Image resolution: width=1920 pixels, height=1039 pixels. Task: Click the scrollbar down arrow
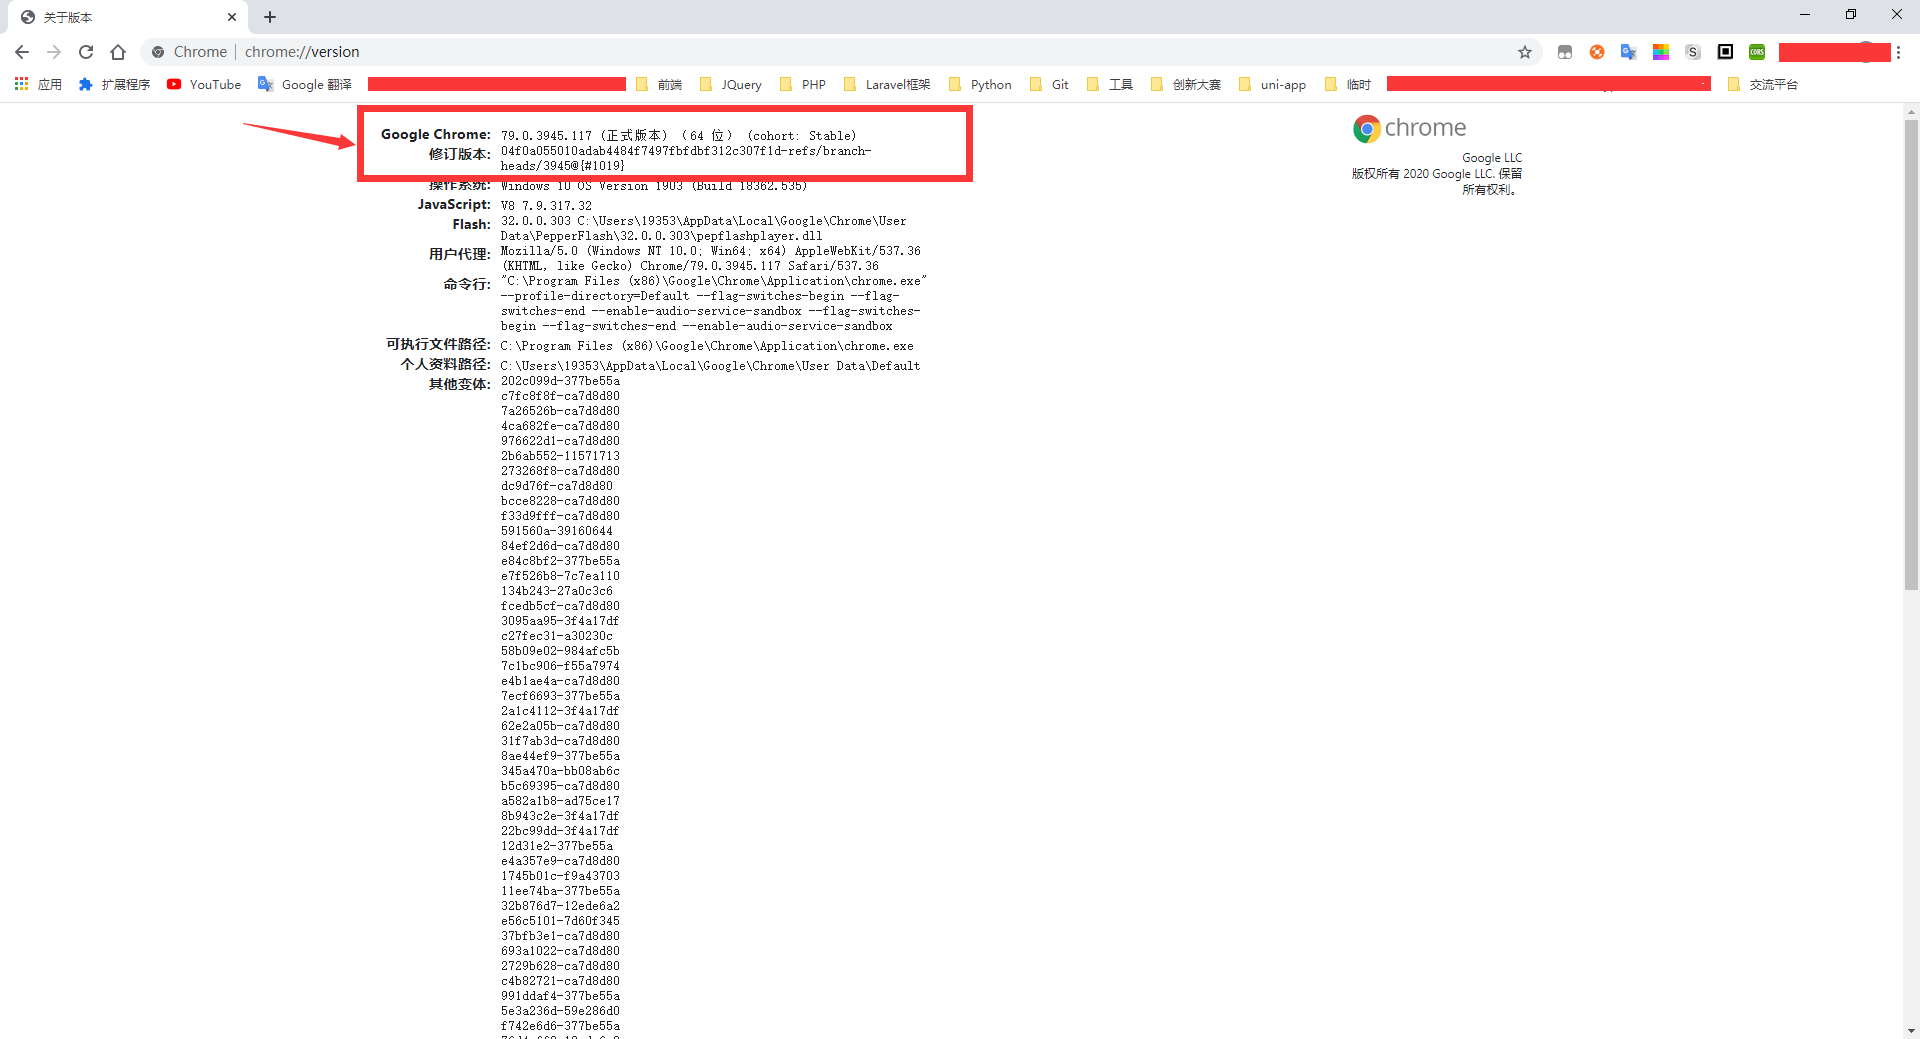point(1911,1030)
